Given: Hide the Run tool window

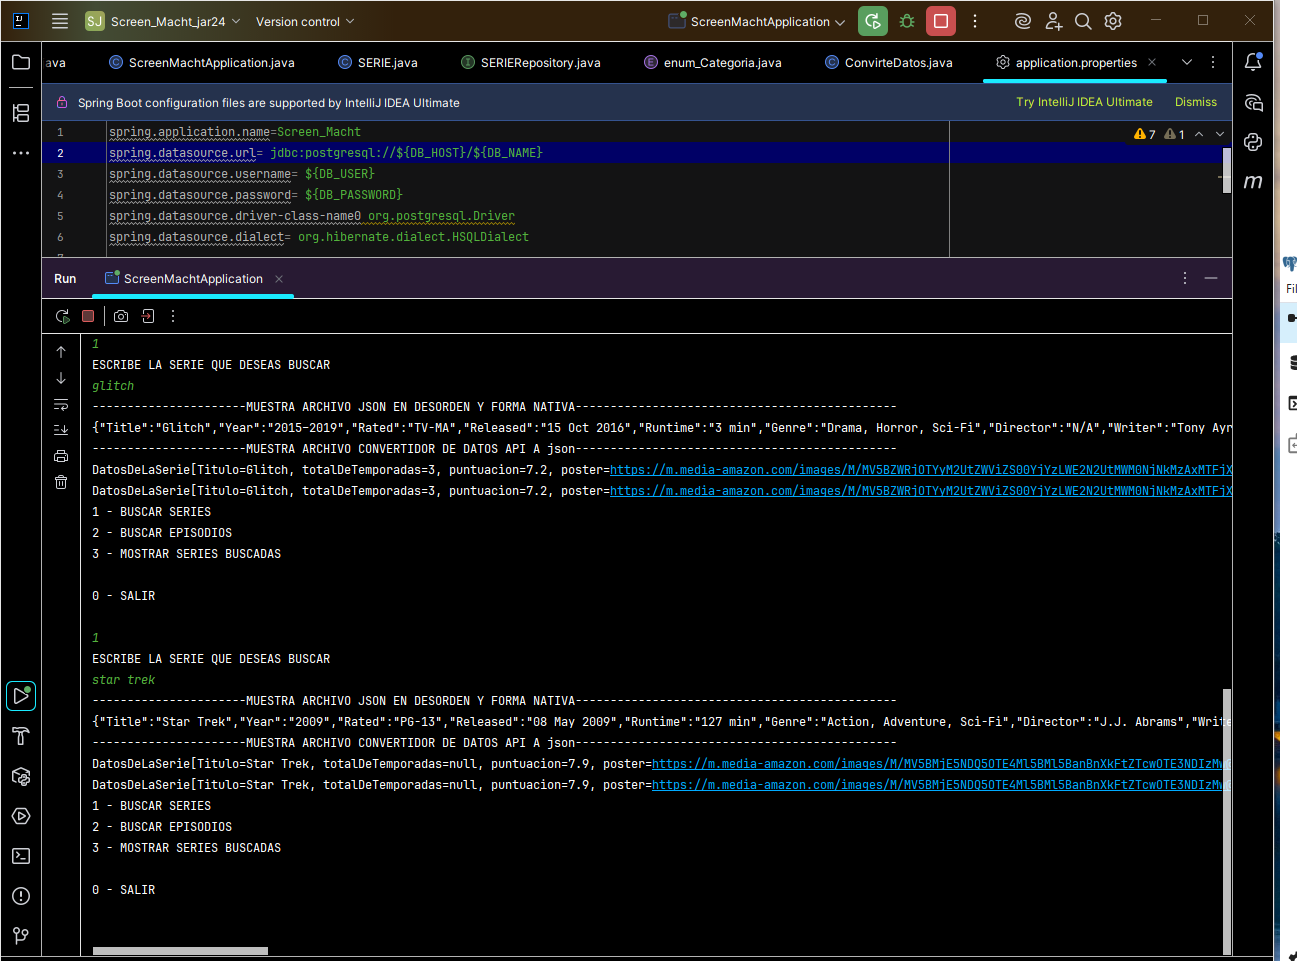Looking at the screenshot, I should [1211, 278].
